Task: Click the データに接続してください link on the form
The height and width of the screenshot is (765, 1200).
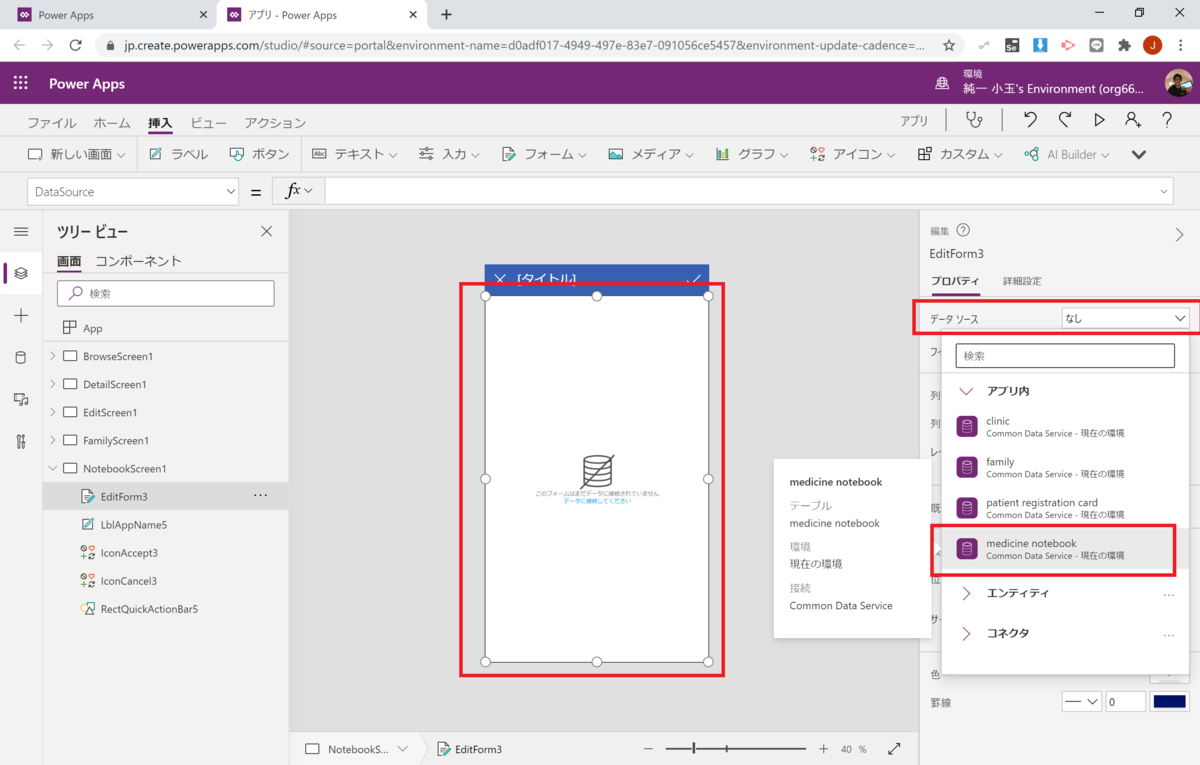Action: [x=597, y=500]
